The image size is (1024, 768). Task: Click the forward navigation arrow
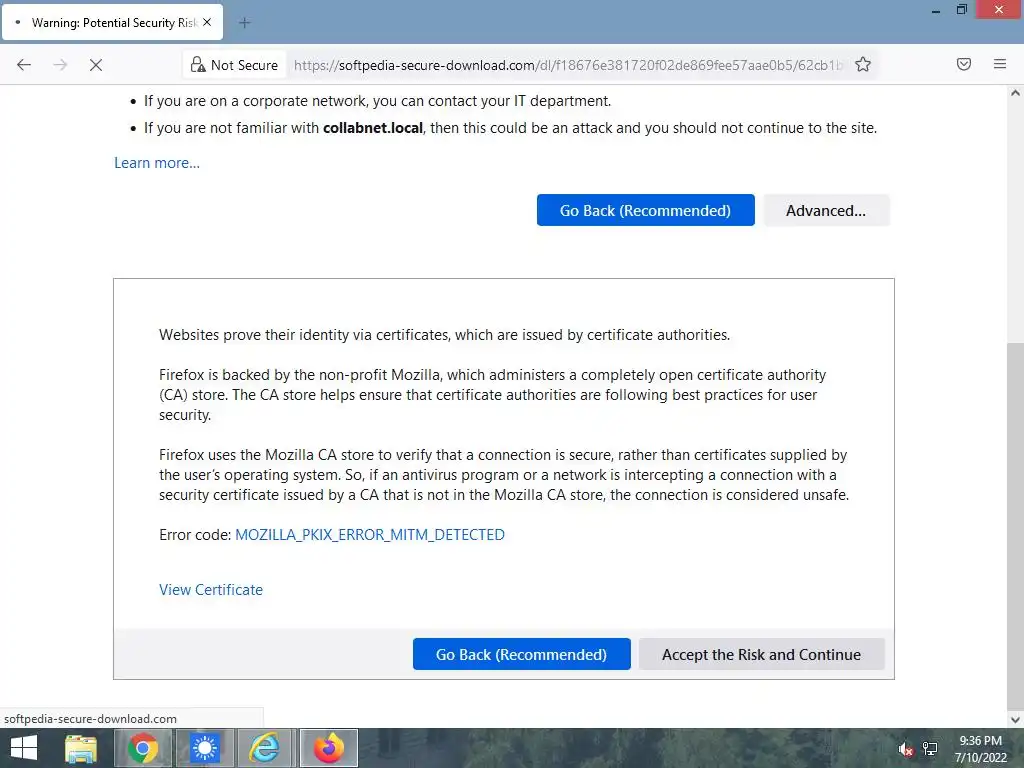(60, 65)
